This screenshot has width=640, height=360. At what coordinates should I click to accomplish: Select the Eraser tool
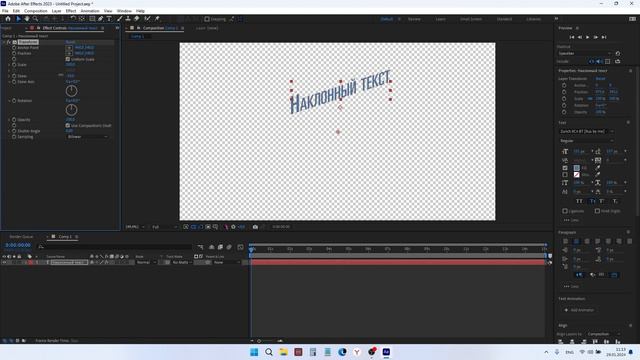137,19
